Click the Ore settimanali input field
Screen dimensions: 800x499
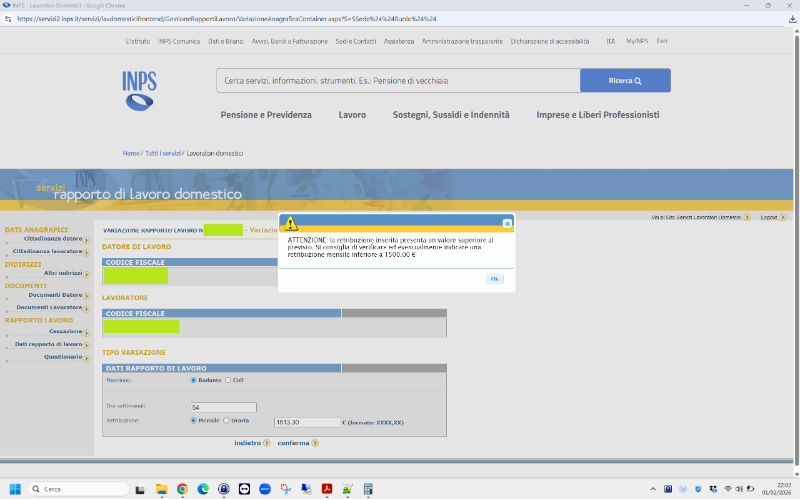point(223,407)
